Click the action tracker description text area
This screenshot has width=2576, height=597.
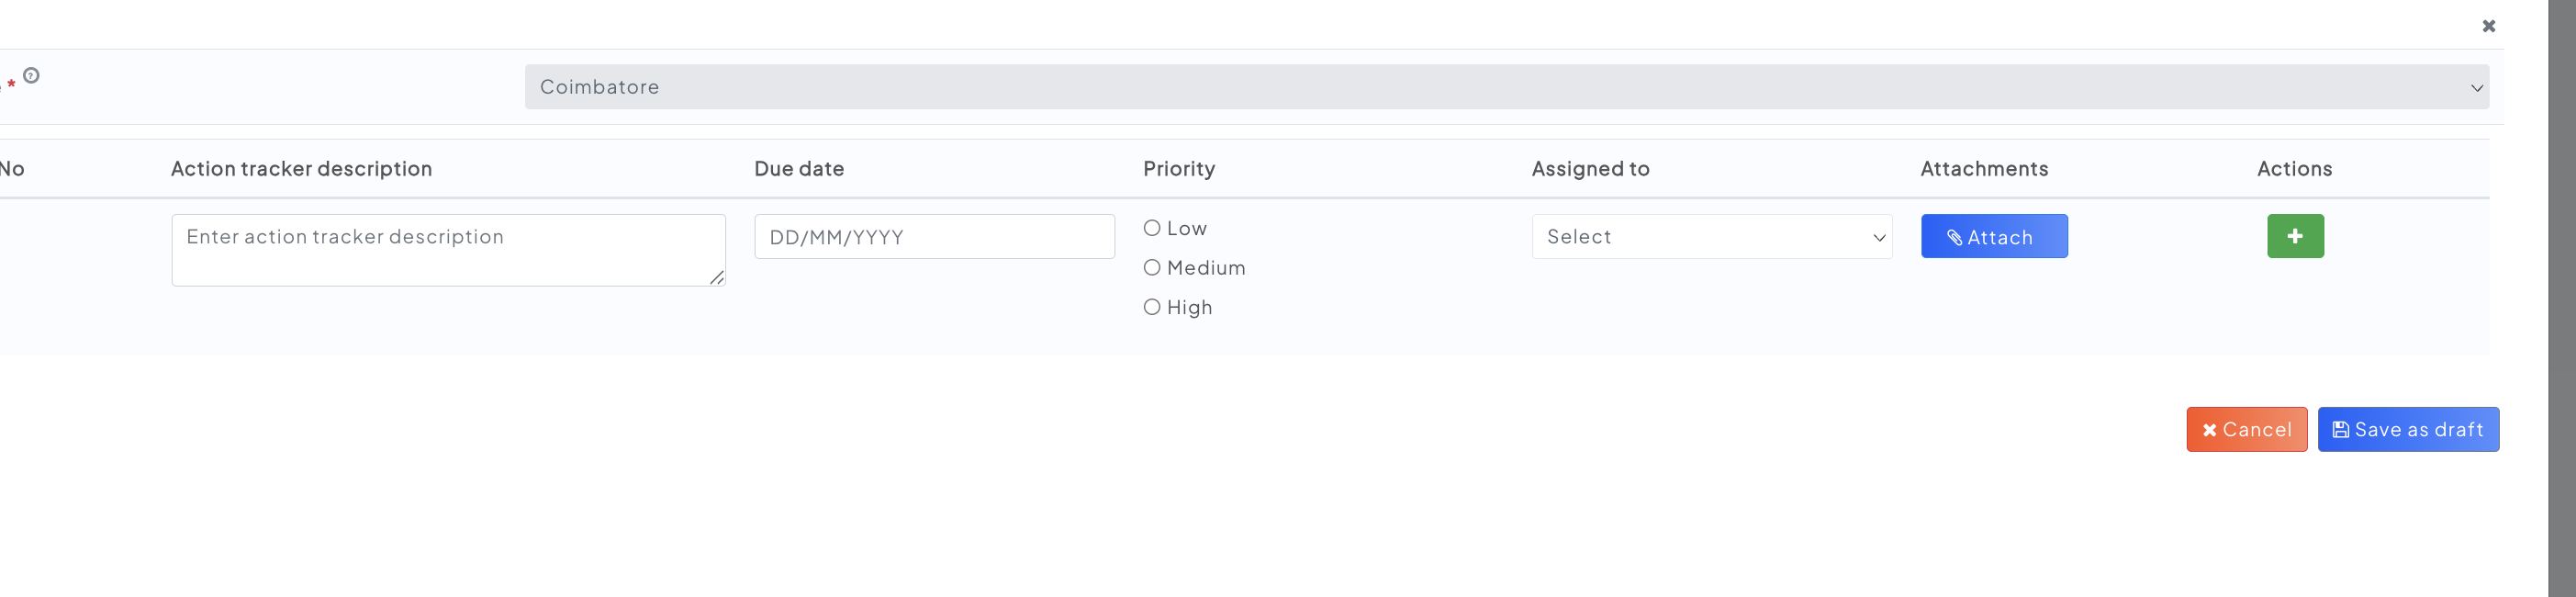coord(447,250)
